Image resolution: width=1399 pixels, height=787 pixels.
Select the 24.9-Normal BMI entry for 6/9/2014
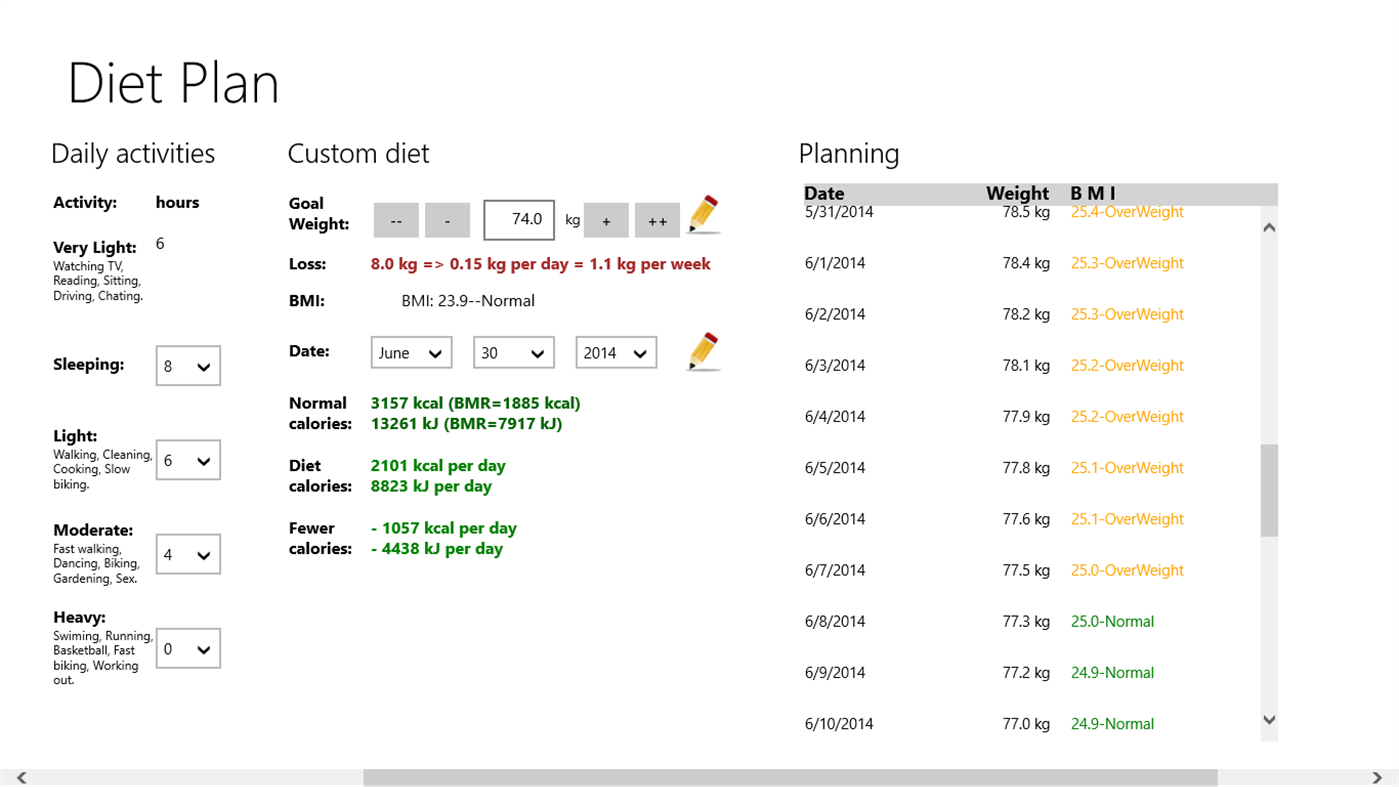click(1112, 672)
